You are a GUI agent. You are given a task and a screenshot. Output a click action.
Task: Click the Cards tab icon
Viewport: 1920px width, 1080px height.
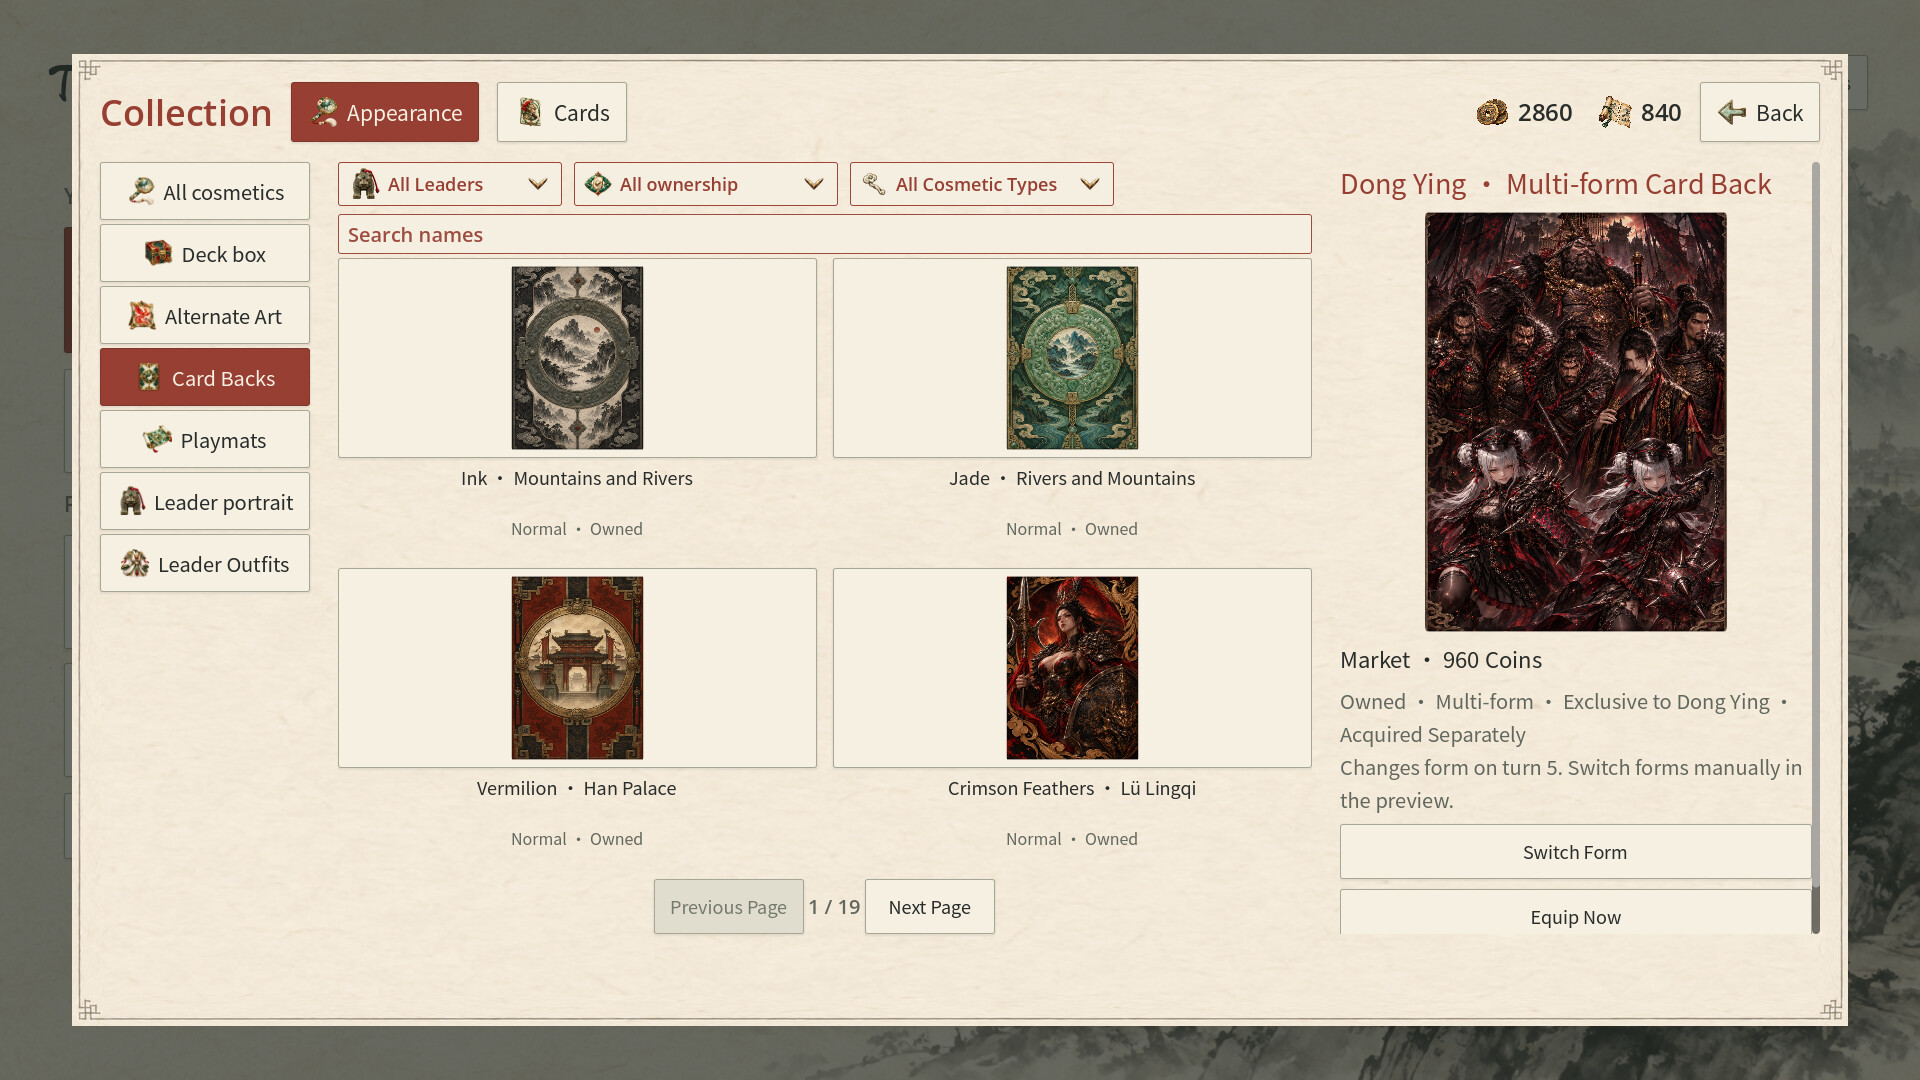click(x=530, y=112)
